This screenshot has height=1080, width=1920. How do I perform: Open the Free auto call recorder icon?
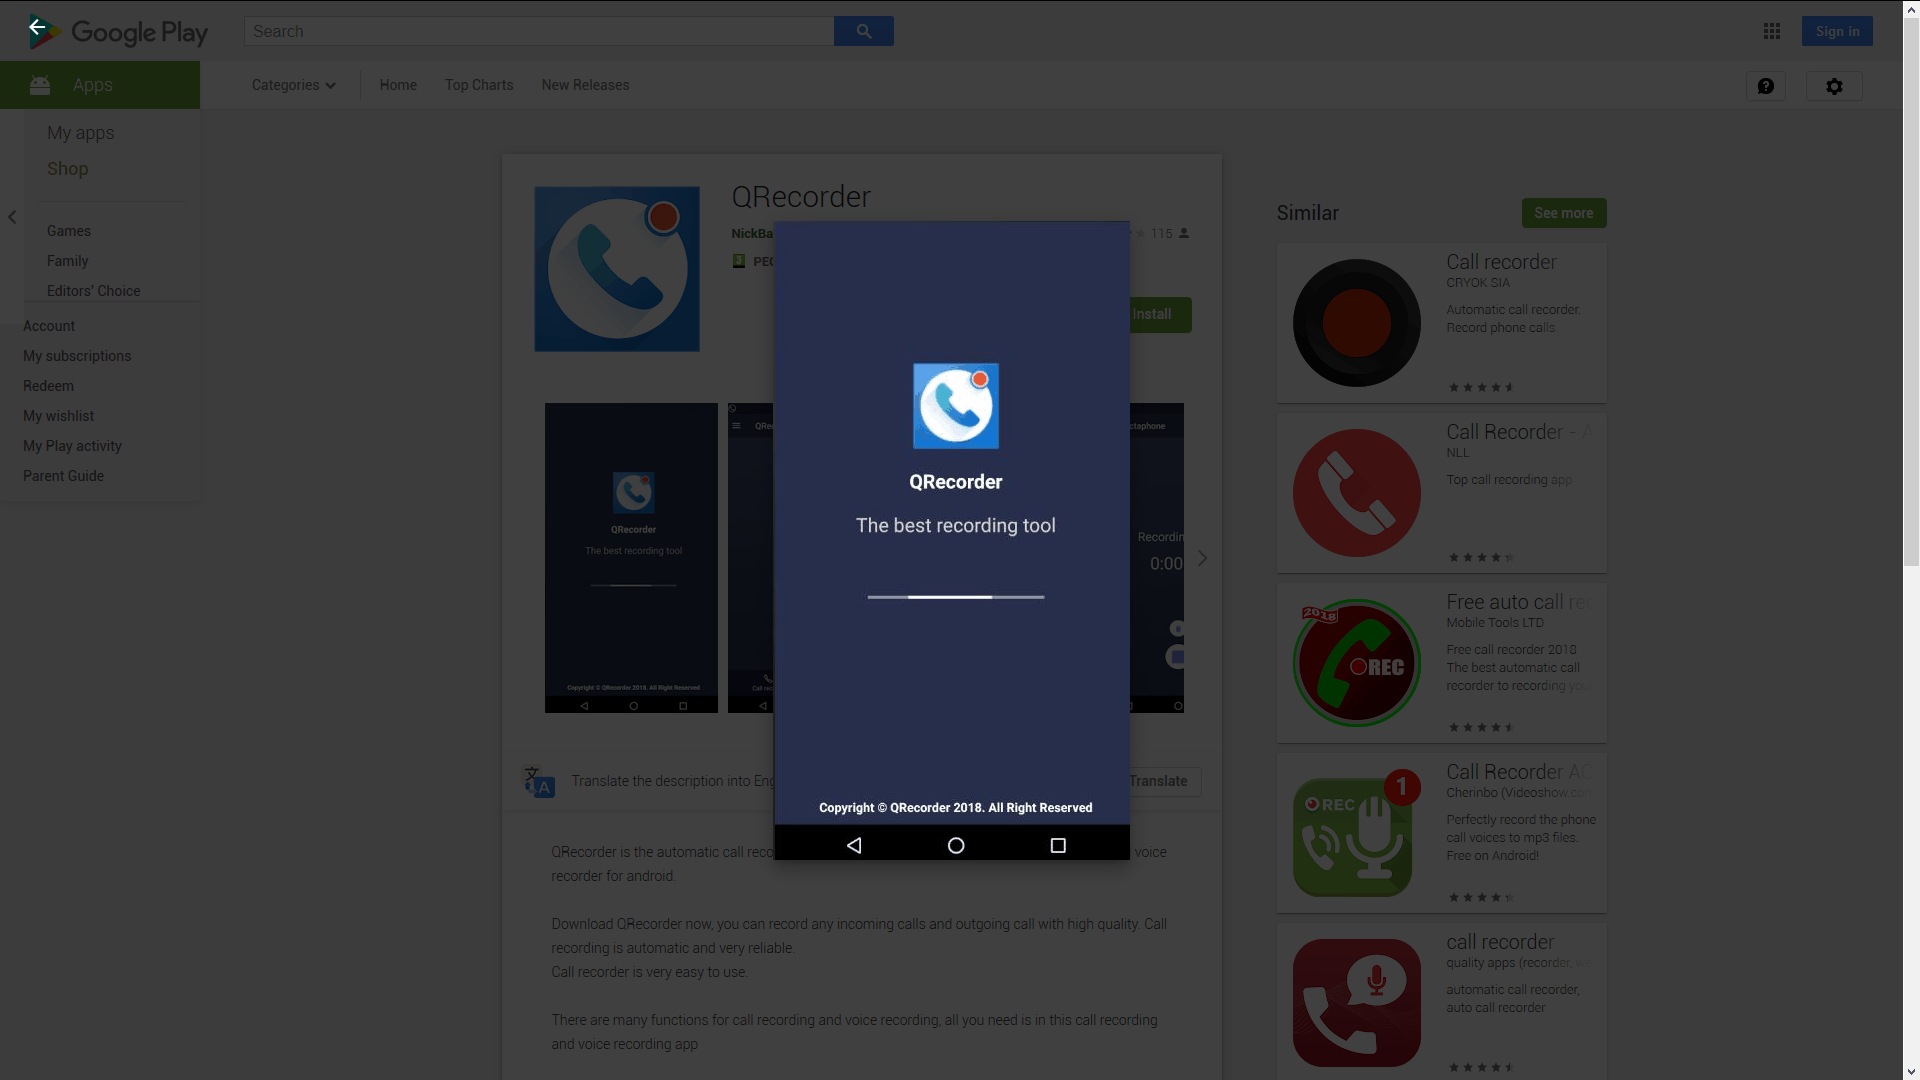(x=1357, y=663)
